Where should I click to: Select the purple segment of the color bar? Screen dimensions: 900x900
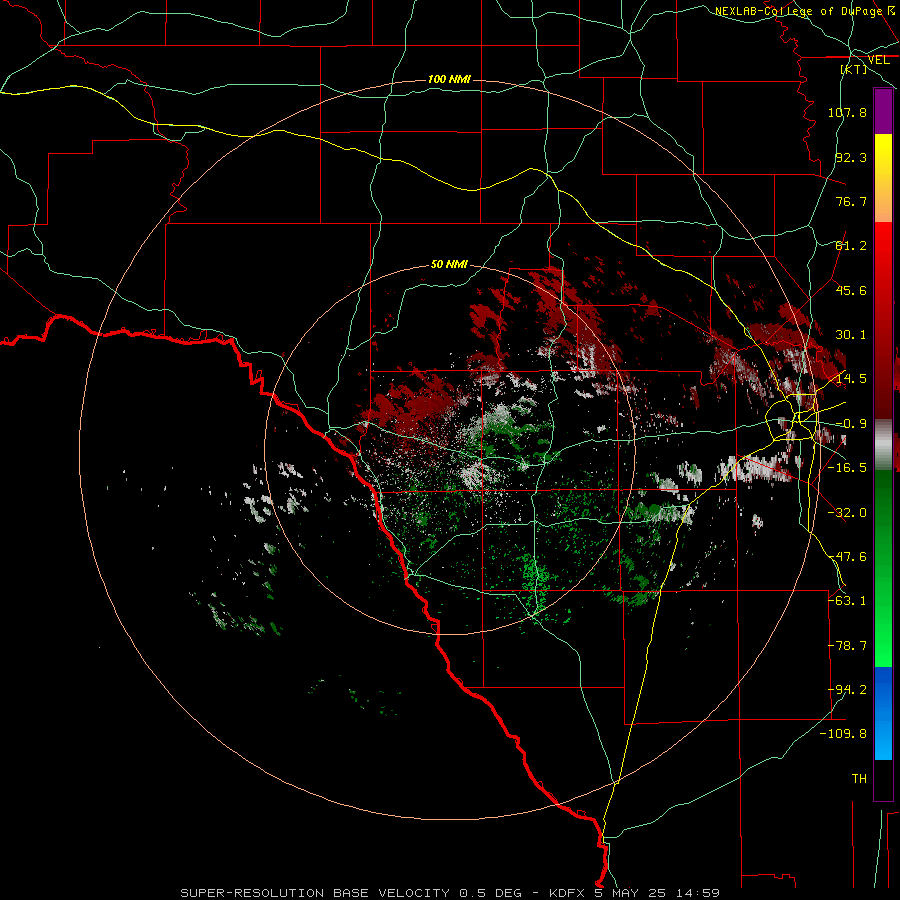(x=883, y=112)
